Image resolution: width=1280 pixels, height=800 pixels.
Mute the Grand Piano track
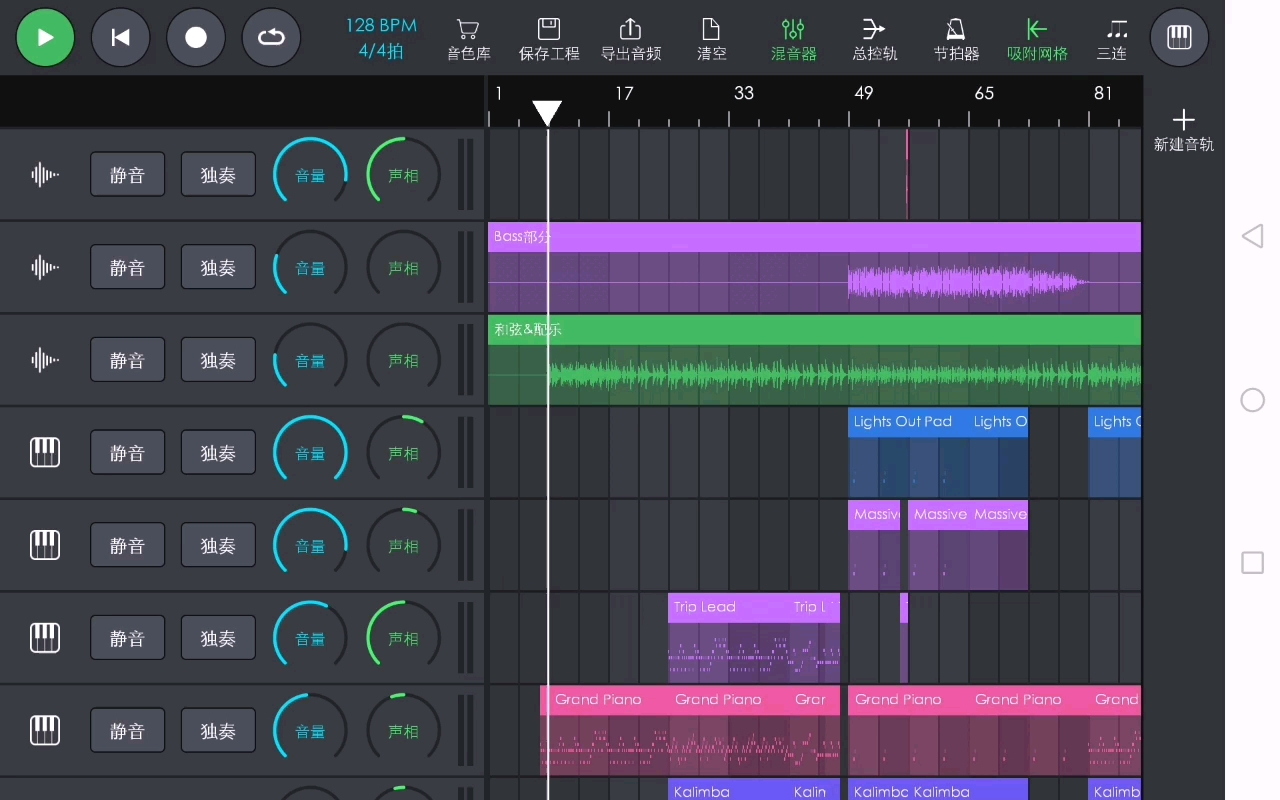click(x=127, y=731)
